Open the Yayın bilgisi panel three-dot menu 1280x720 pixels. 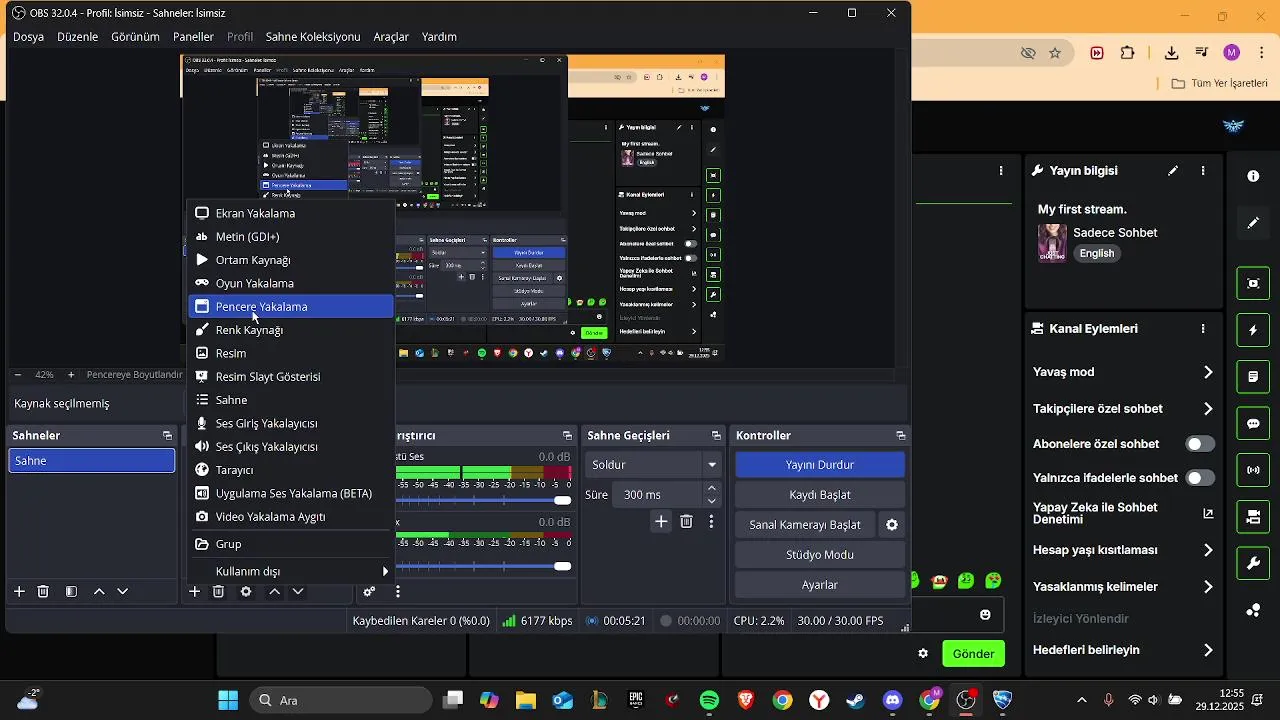(x=1203, y=171)
